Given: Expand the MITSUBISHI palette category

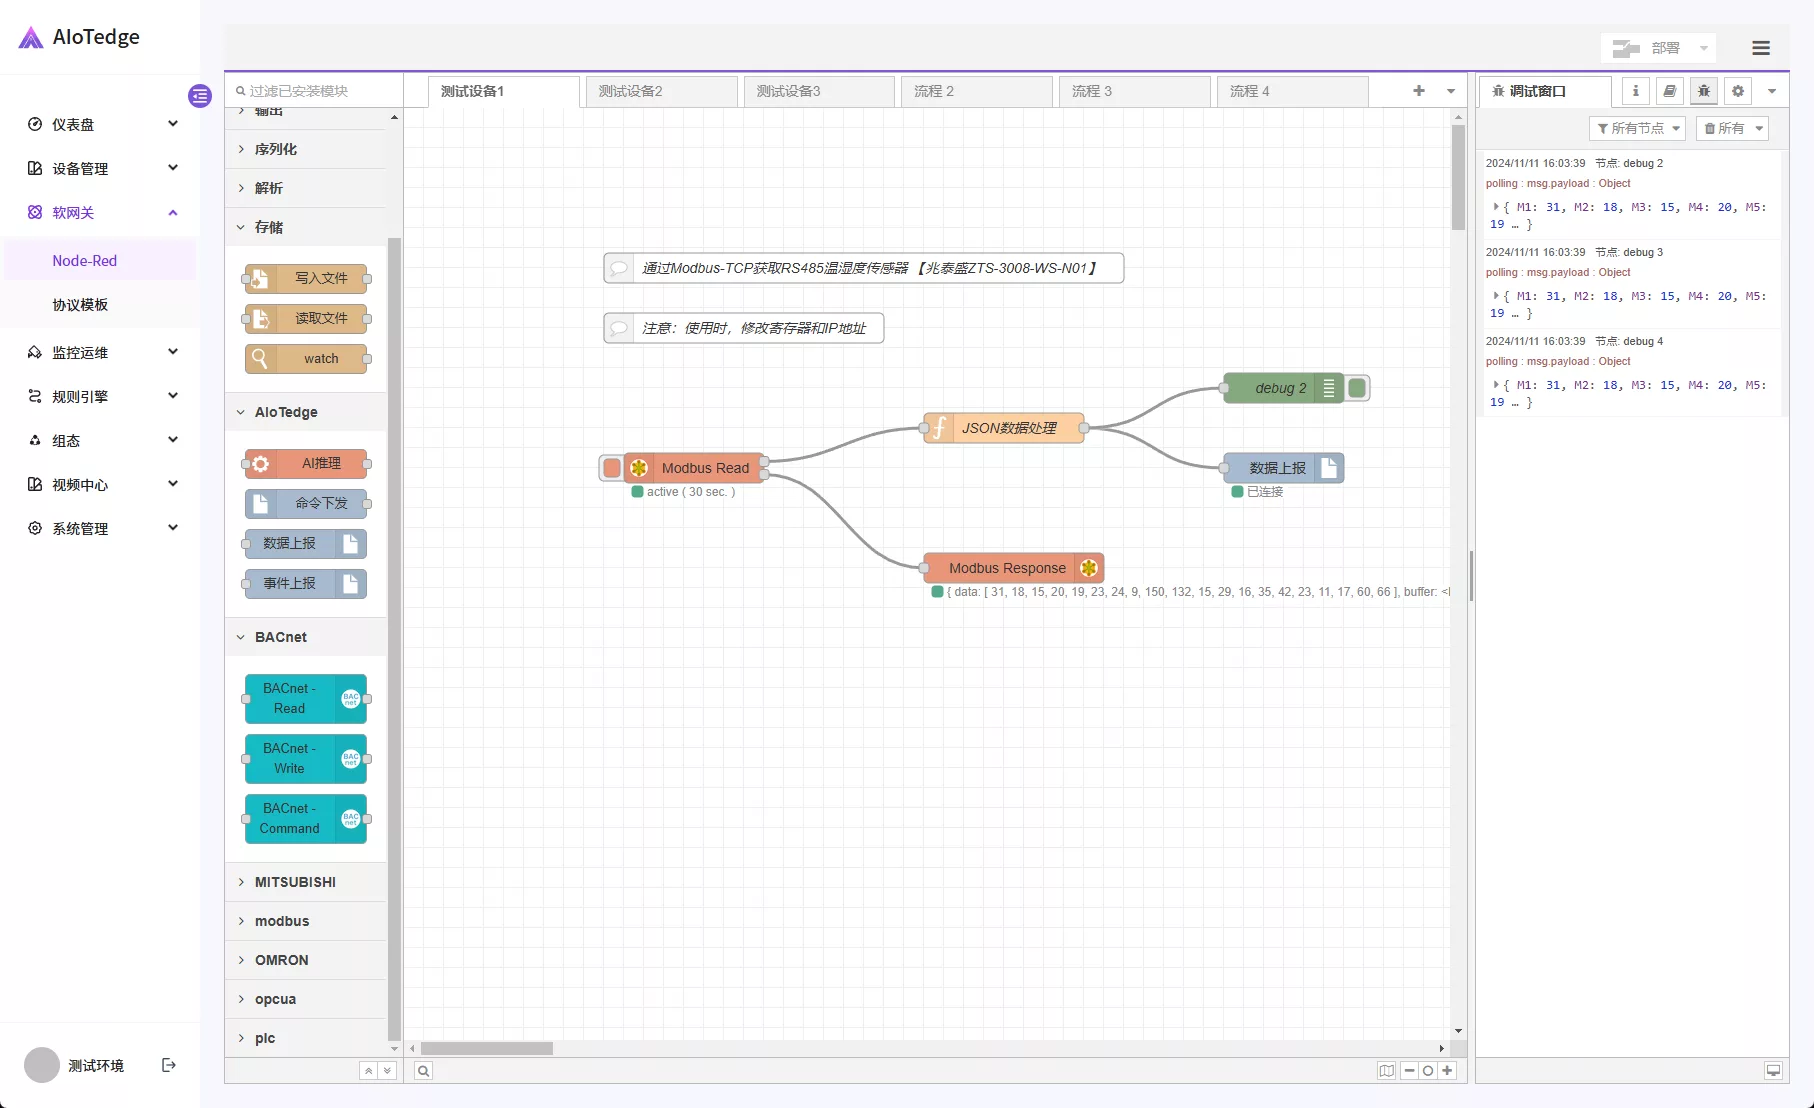Looking at the screenshot, I should click(x=295, y=882).
